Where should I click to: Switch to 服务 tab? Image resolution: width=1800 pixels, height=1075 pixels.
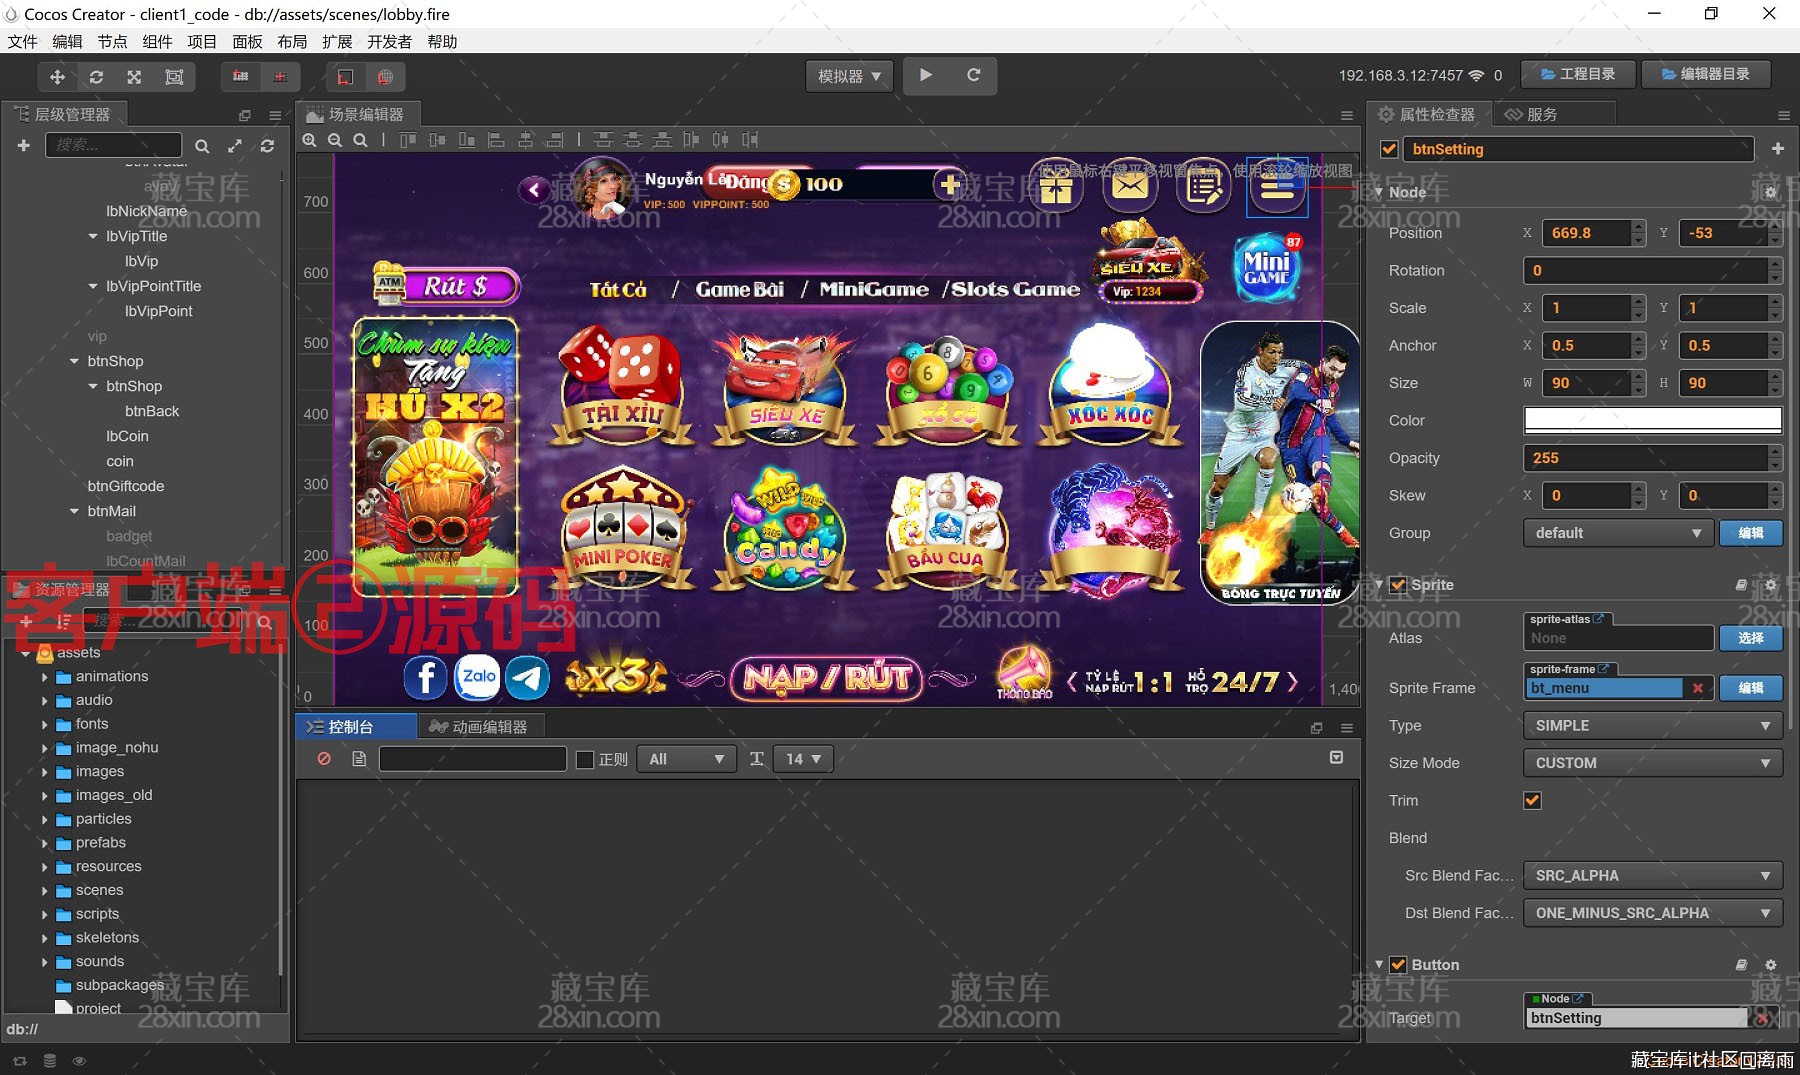click(x=1531, y=114)
